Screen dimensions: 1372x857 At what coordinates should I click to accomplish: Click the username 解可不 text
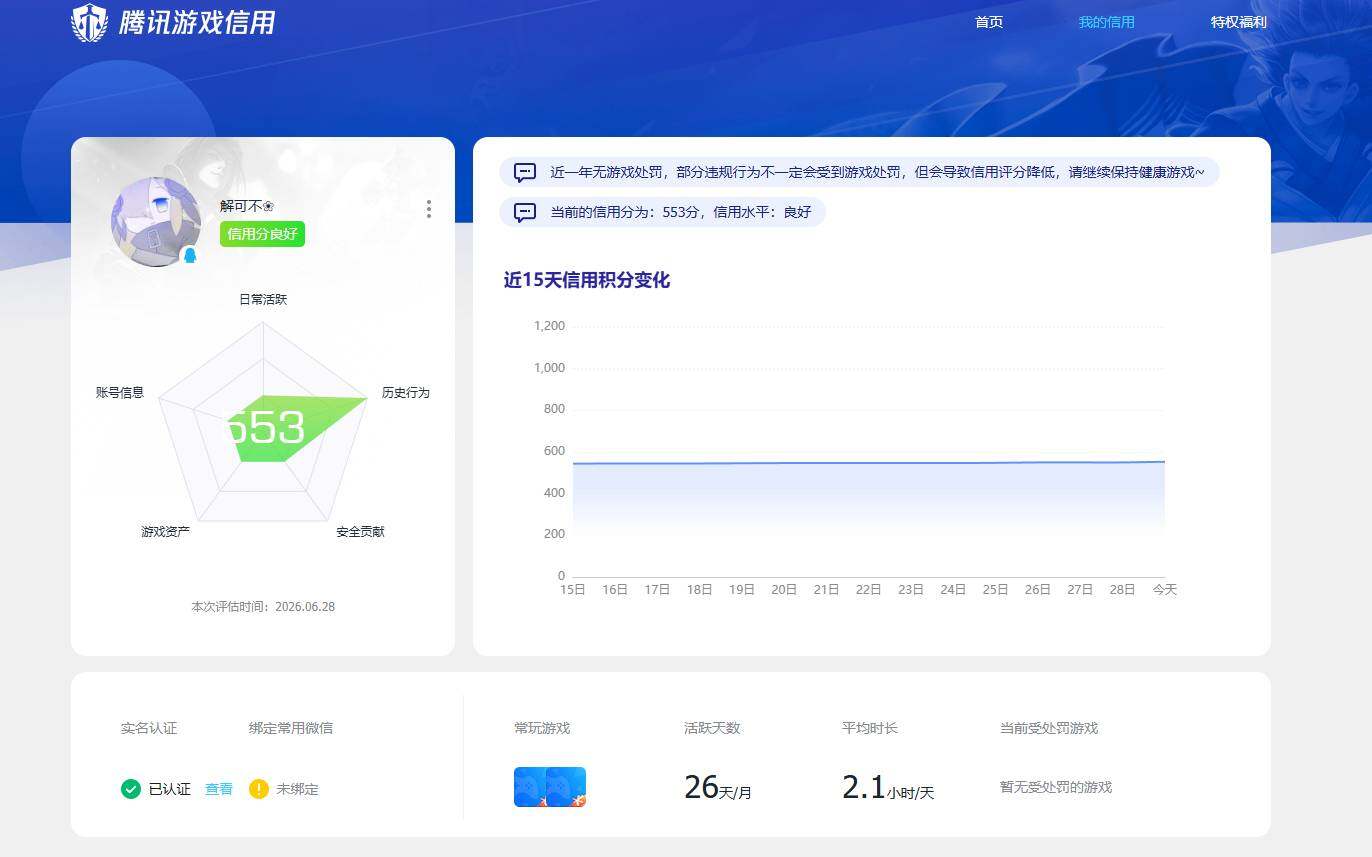[x=247, y=206]
